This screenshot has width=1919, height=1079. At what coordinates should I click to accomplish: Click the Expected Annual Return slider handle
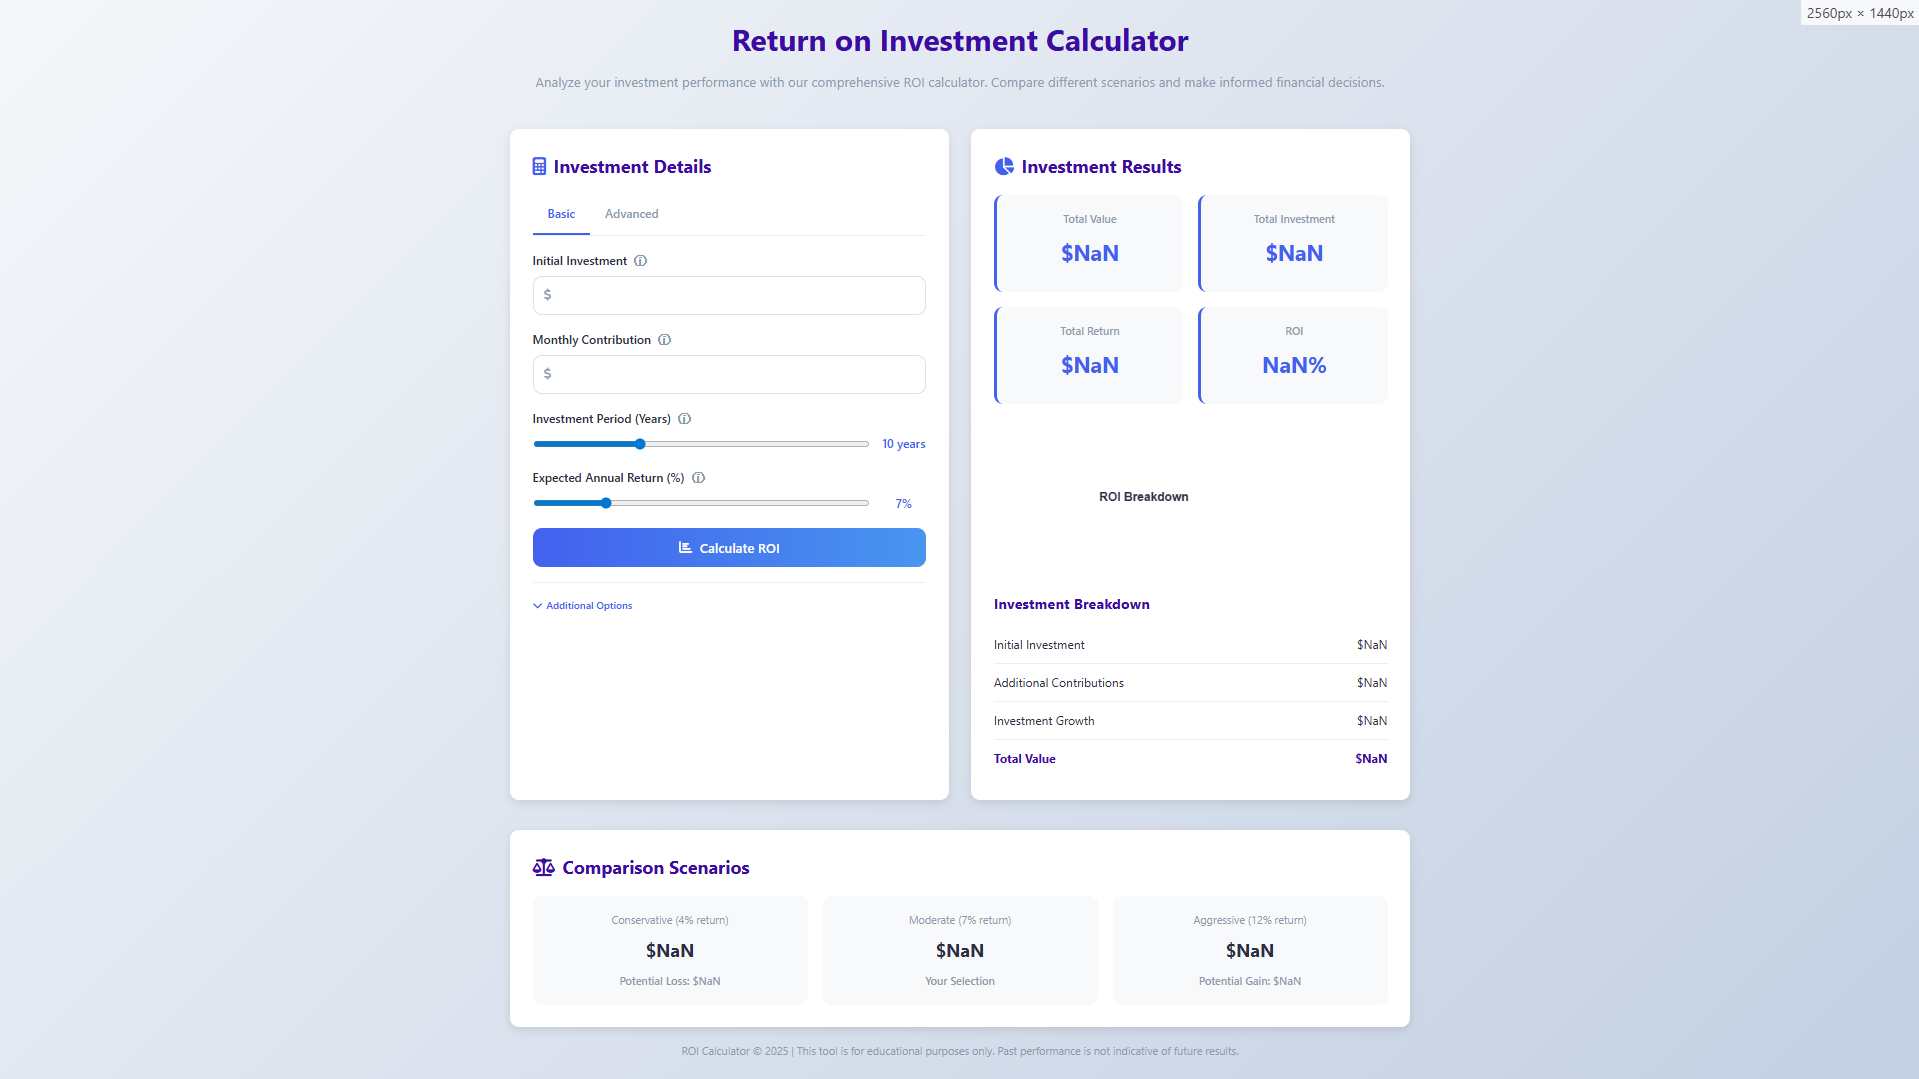click(606, 503)
